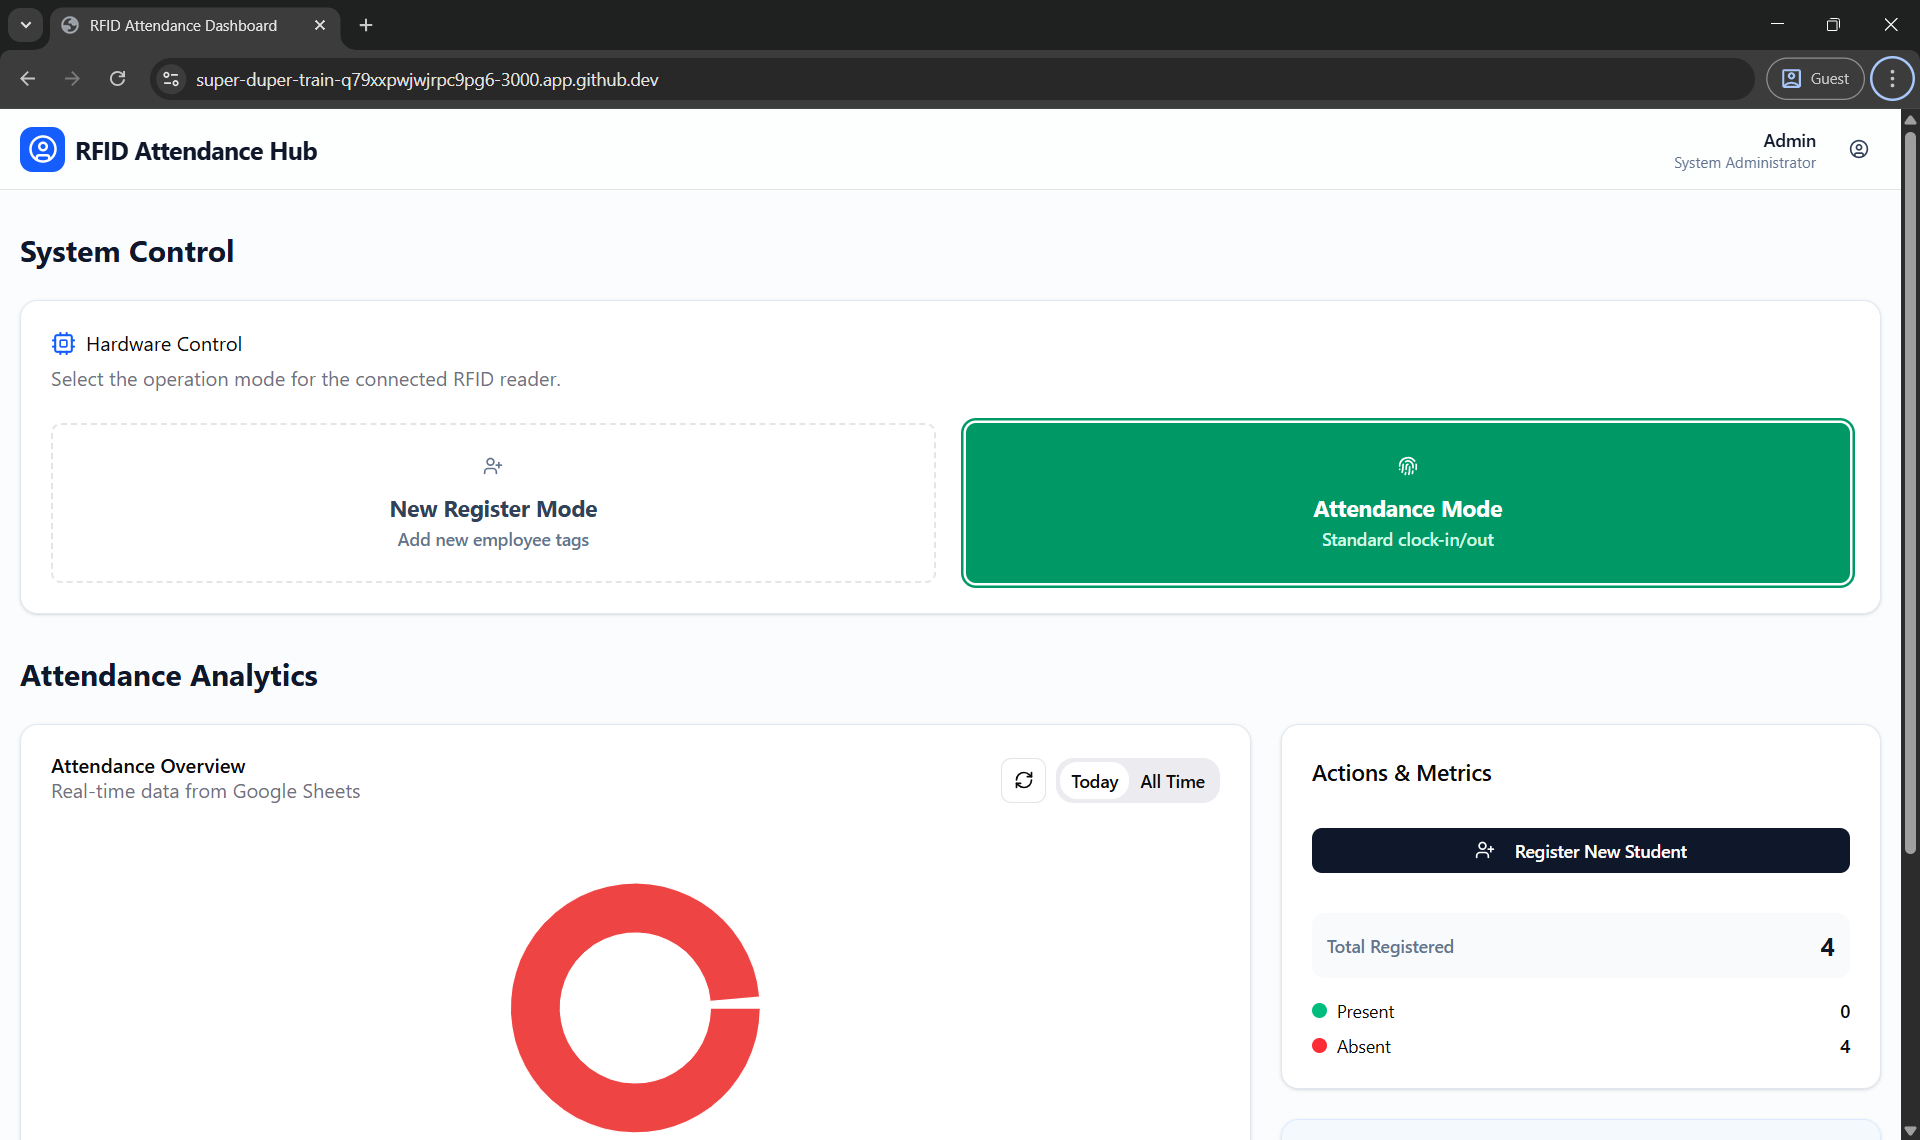
Task: Open the admin profile icon
Action: [x=1858, y=150]
